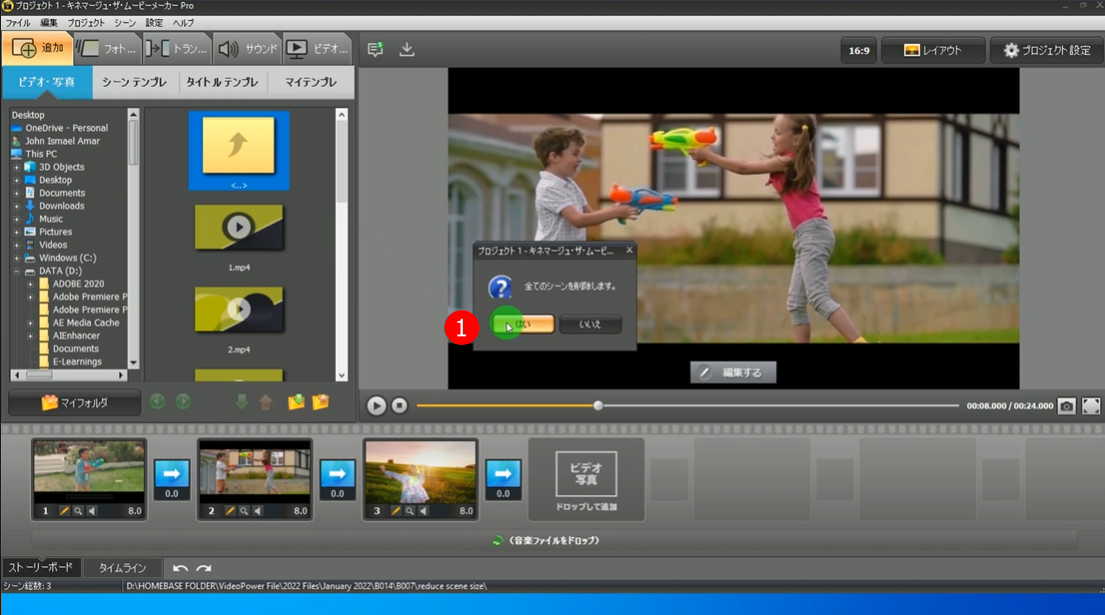Screen dimensions: 1105x615
Task: Click いいえ to cancel the dialog
Action: point(590,324)
